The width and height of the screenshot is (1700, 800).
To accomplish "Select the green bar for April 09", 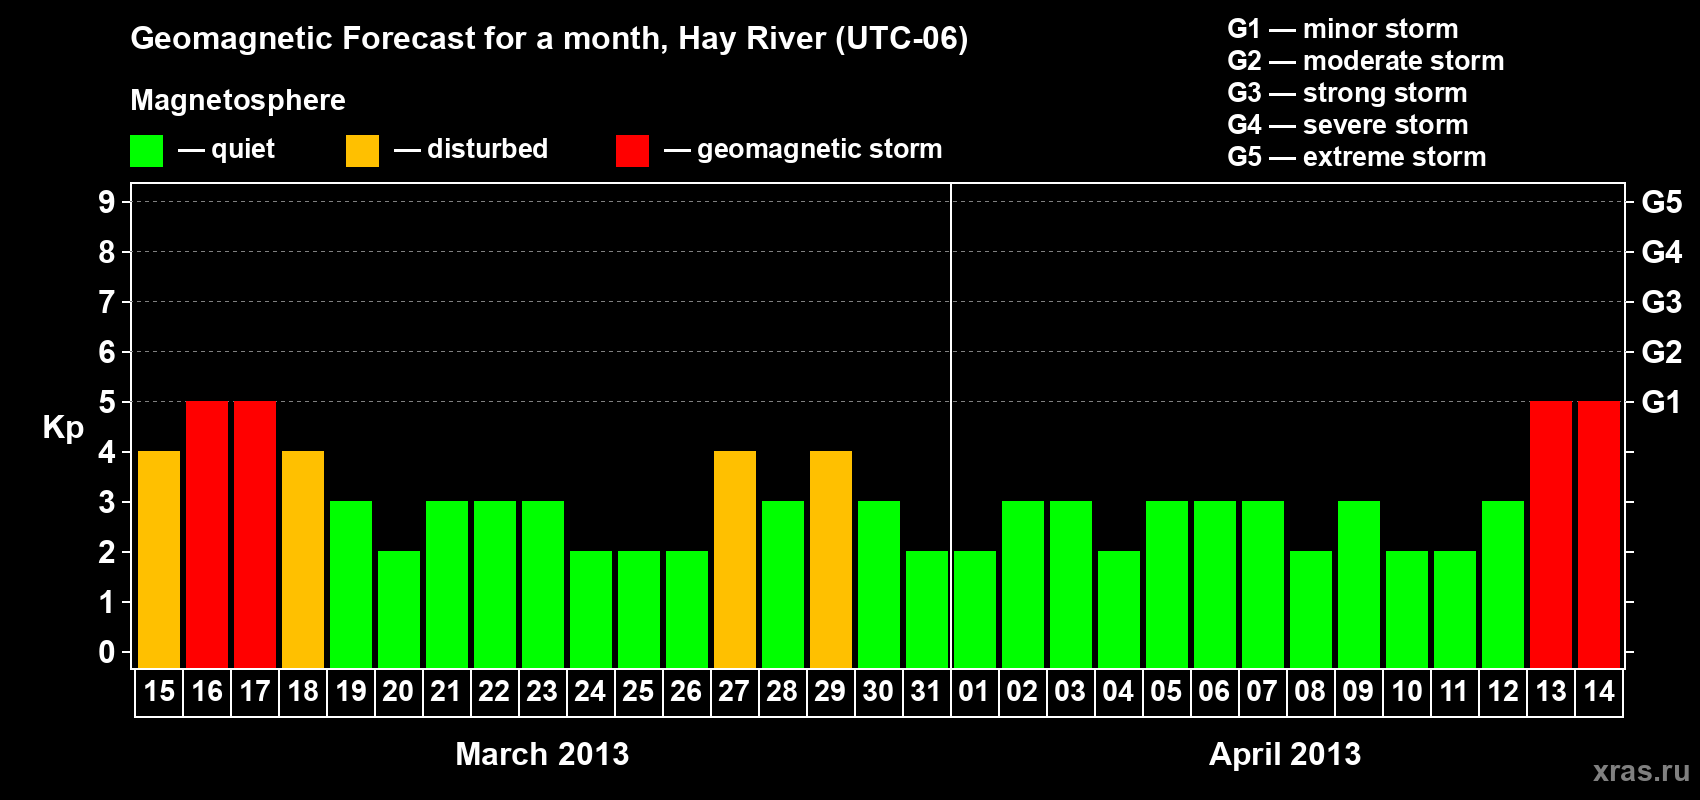I will 1359,584.
